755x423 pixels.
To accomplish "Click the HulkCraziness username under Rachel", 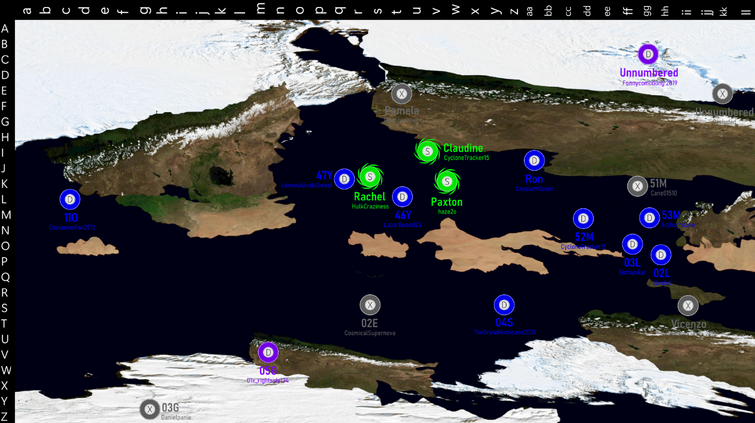I will (370, 207).
